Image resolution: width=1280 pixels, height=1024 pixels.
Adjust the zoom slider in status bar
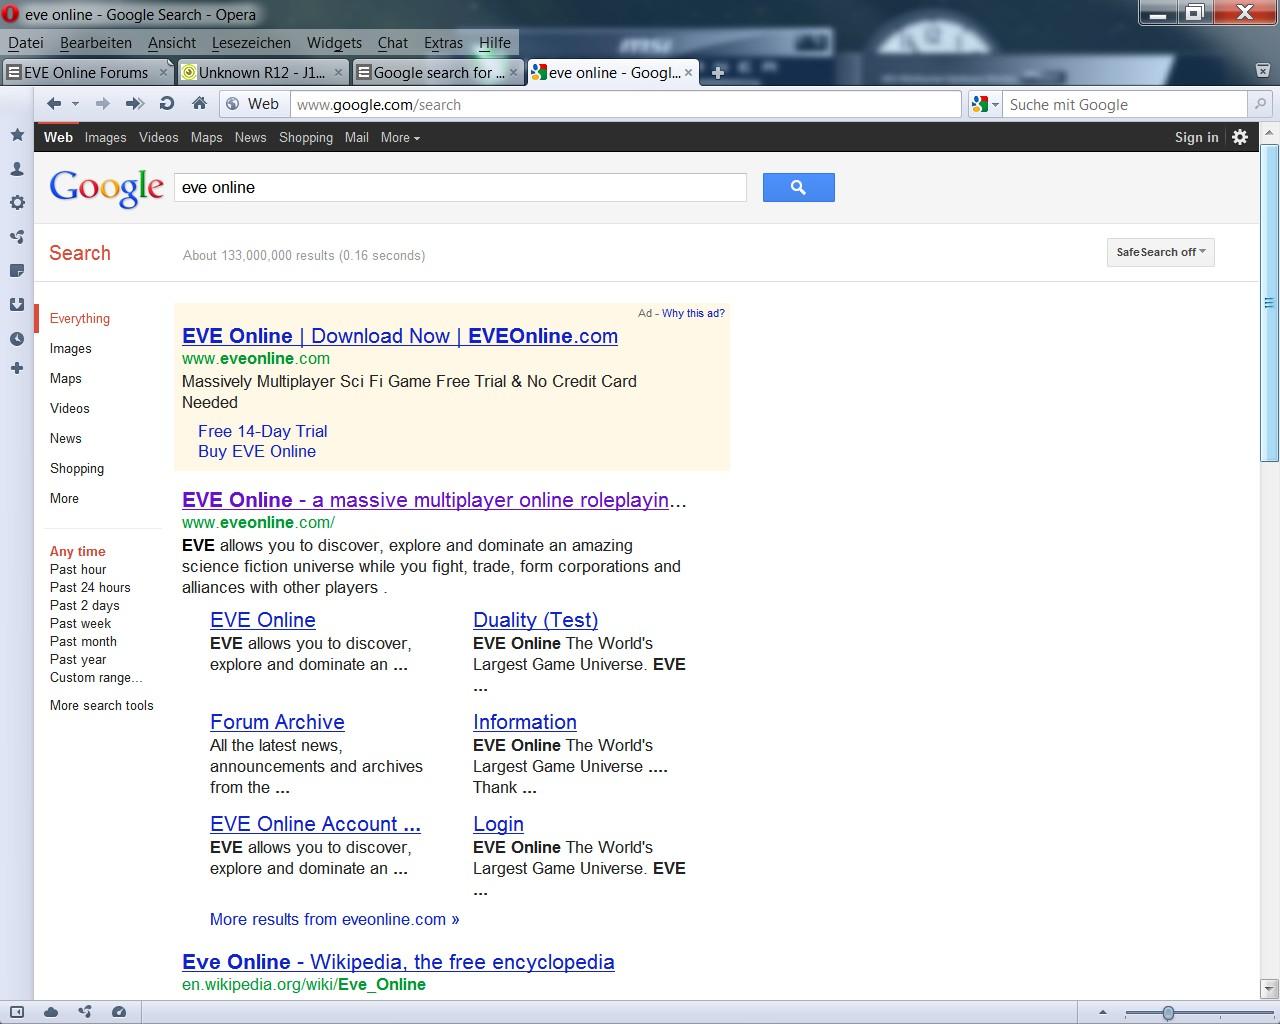(1167, 1013)
